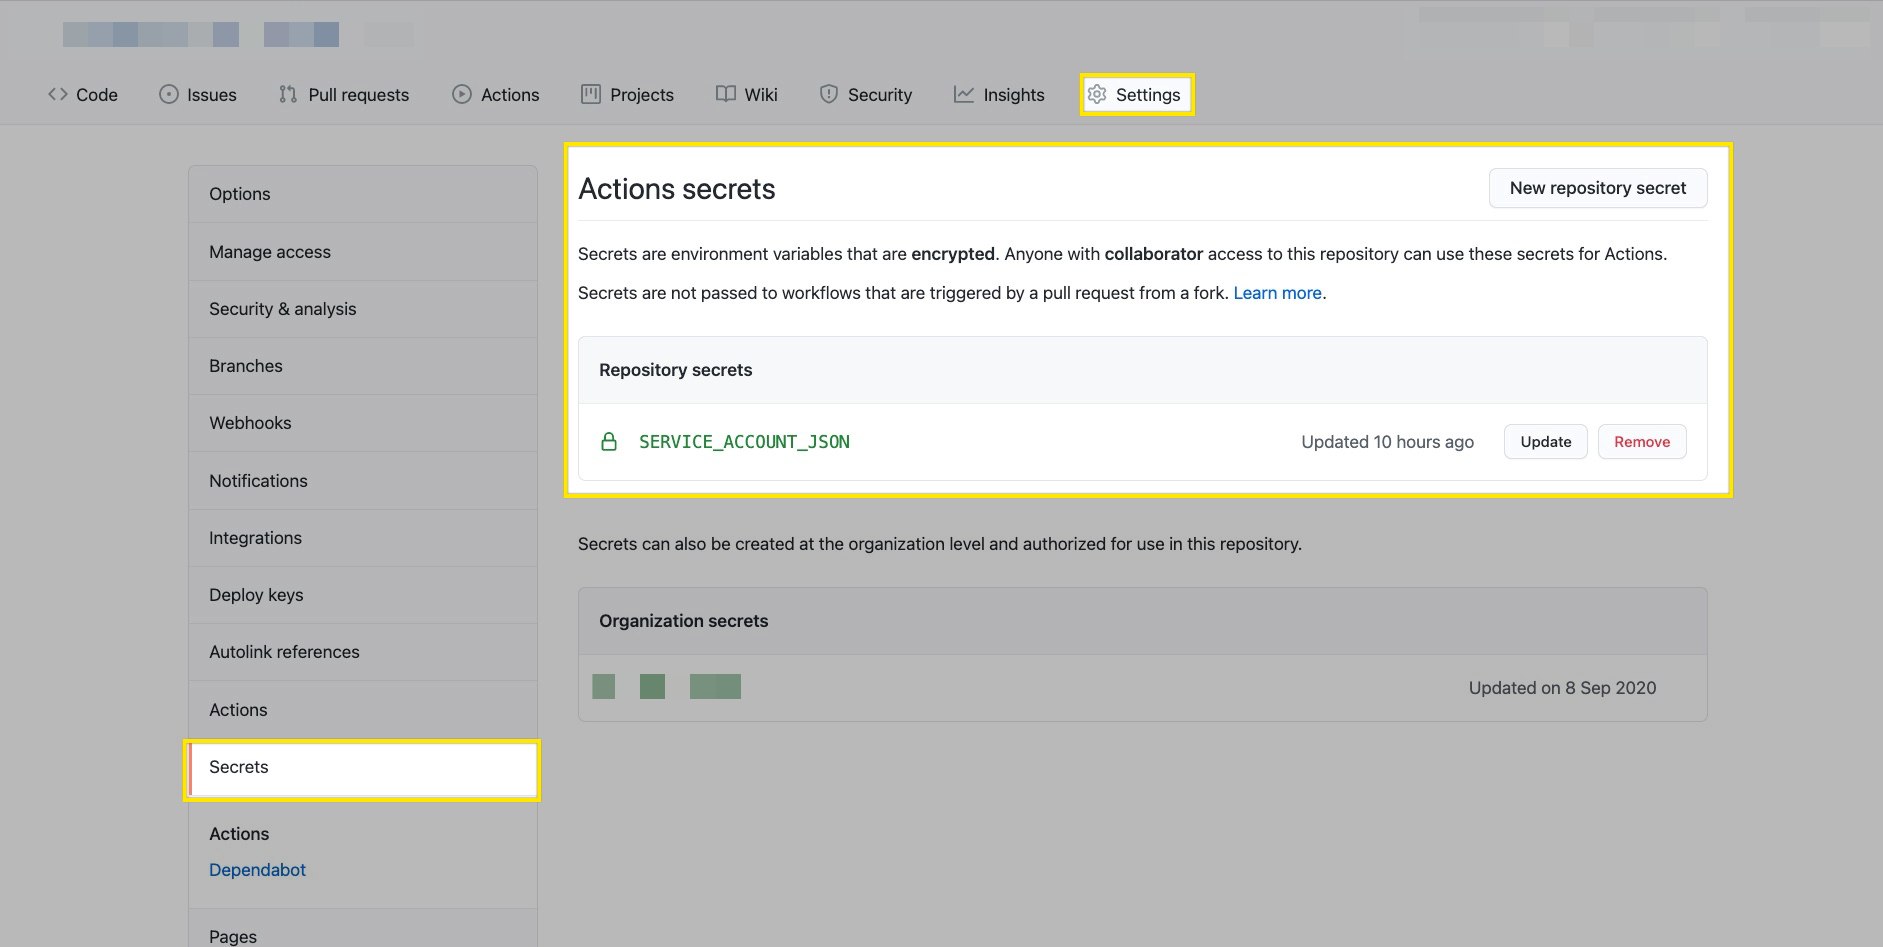Select Secrets in the sidebar
1883x947 pixels.
coord(363,768)
